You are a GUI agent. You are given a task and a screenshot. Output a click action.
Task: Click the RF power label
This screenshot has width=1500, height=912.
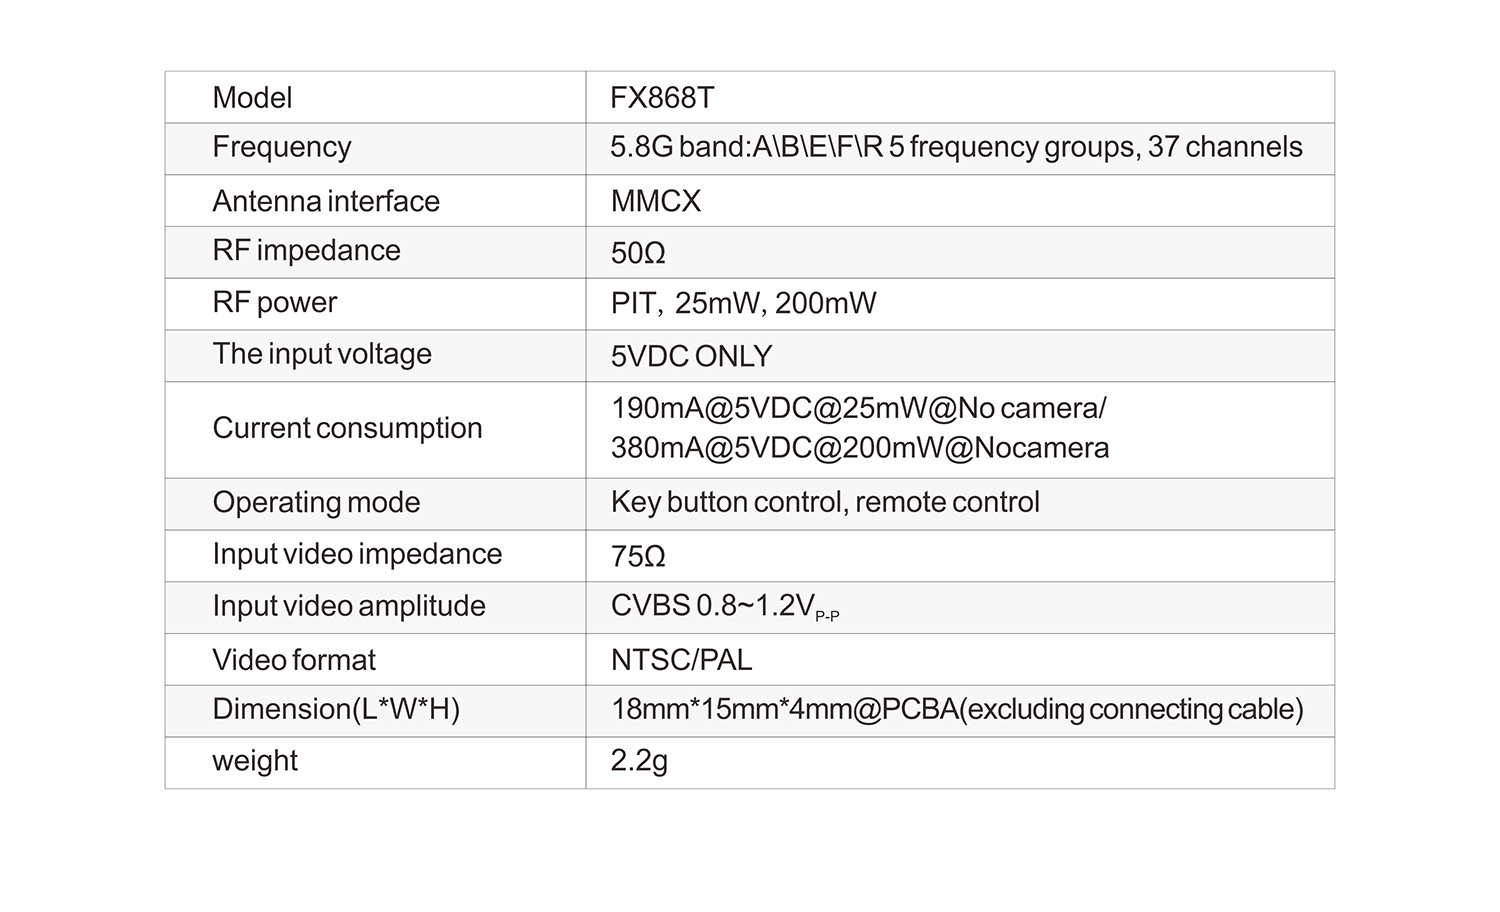275,303
